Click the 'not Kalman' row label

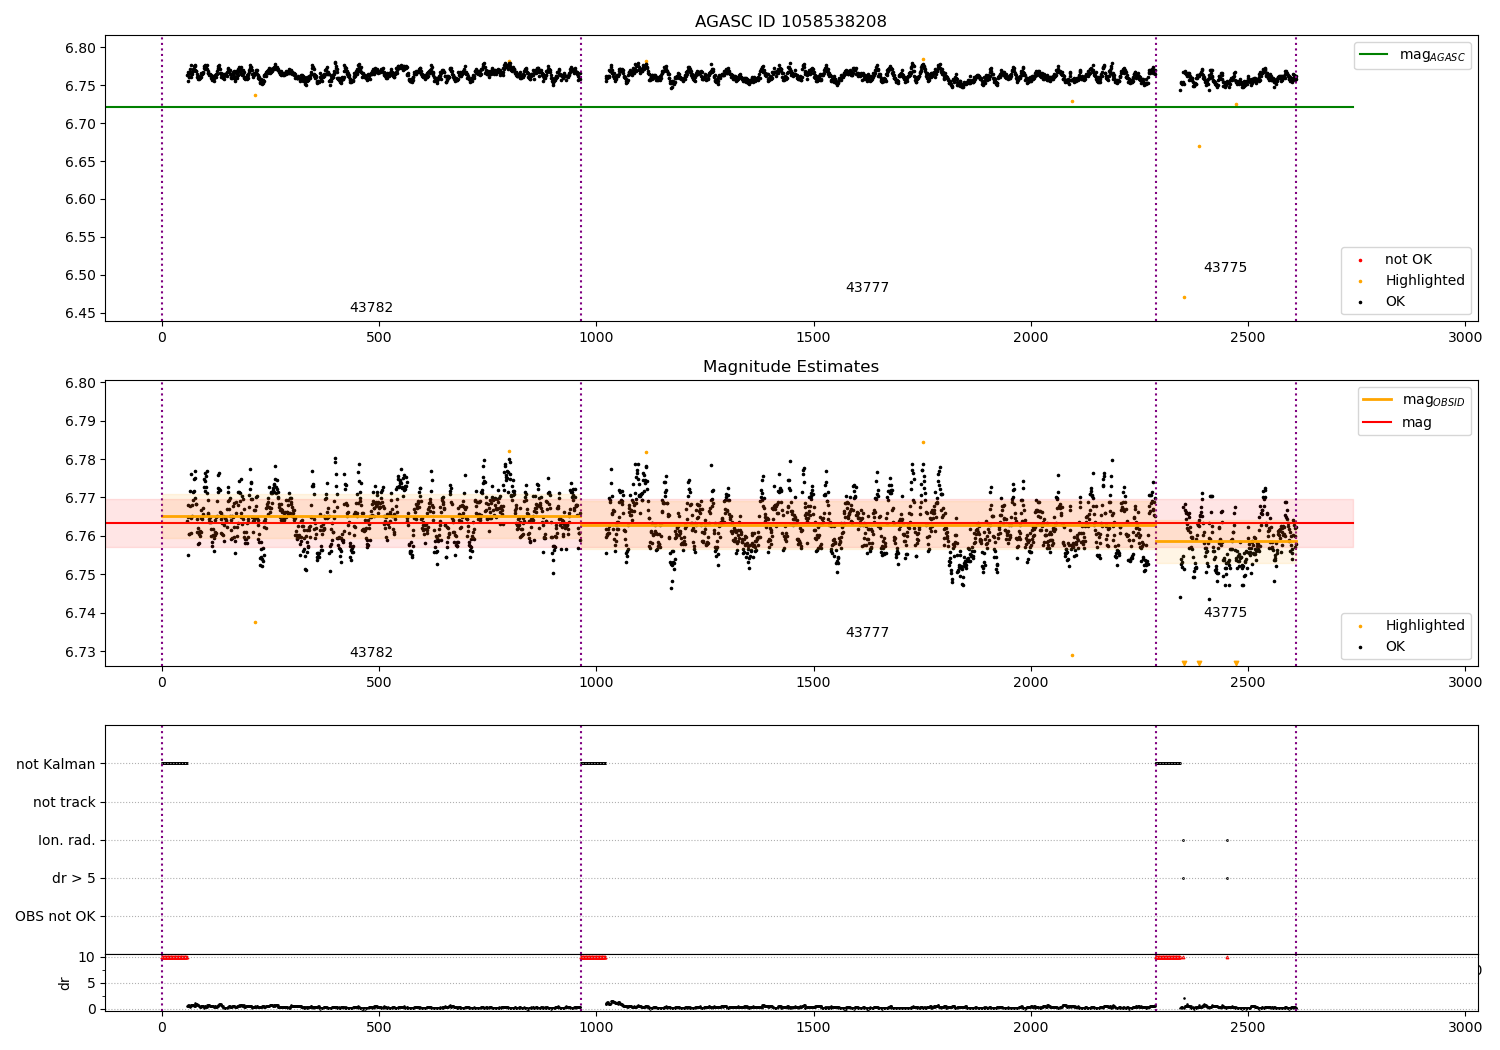pyautogui.click(x=56, y=765)
